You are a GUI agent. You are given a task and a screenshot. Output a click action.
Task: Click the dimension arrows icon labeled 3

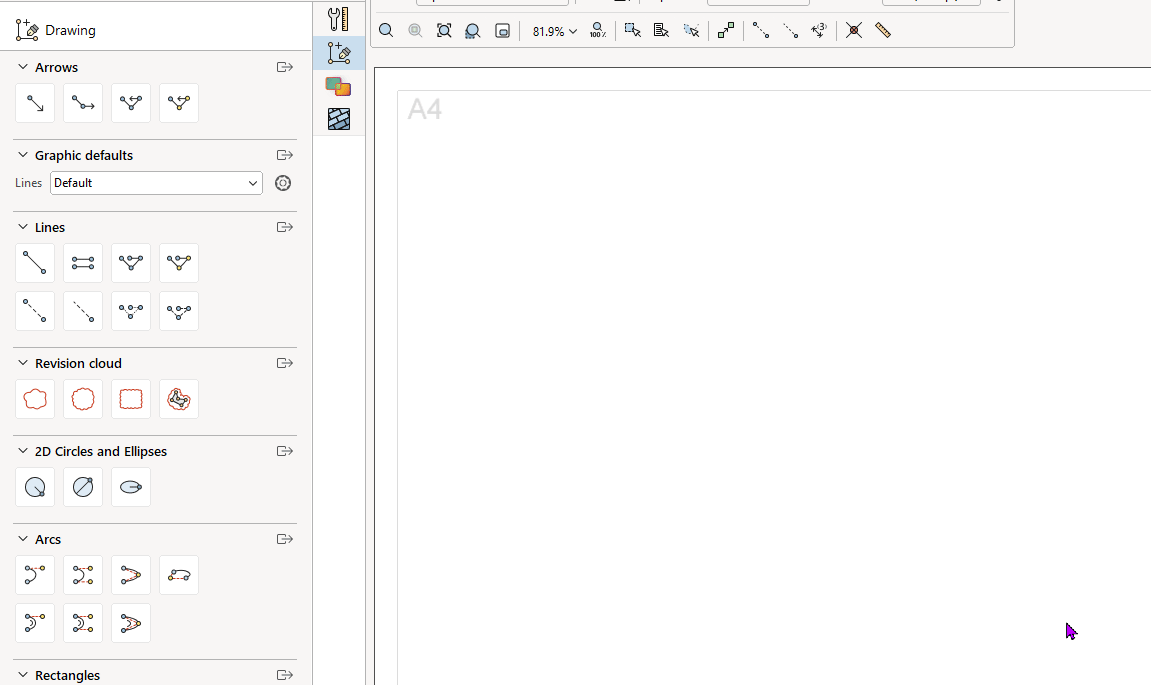coord(818,30)
